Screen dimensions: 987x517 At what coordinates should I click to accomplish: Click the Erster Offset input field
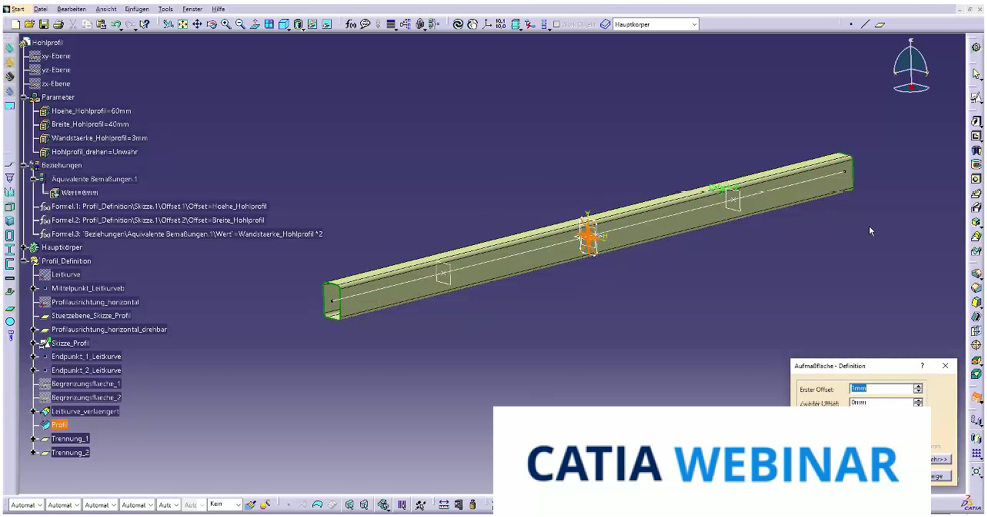pyautogui.click(x=881, y=389)
